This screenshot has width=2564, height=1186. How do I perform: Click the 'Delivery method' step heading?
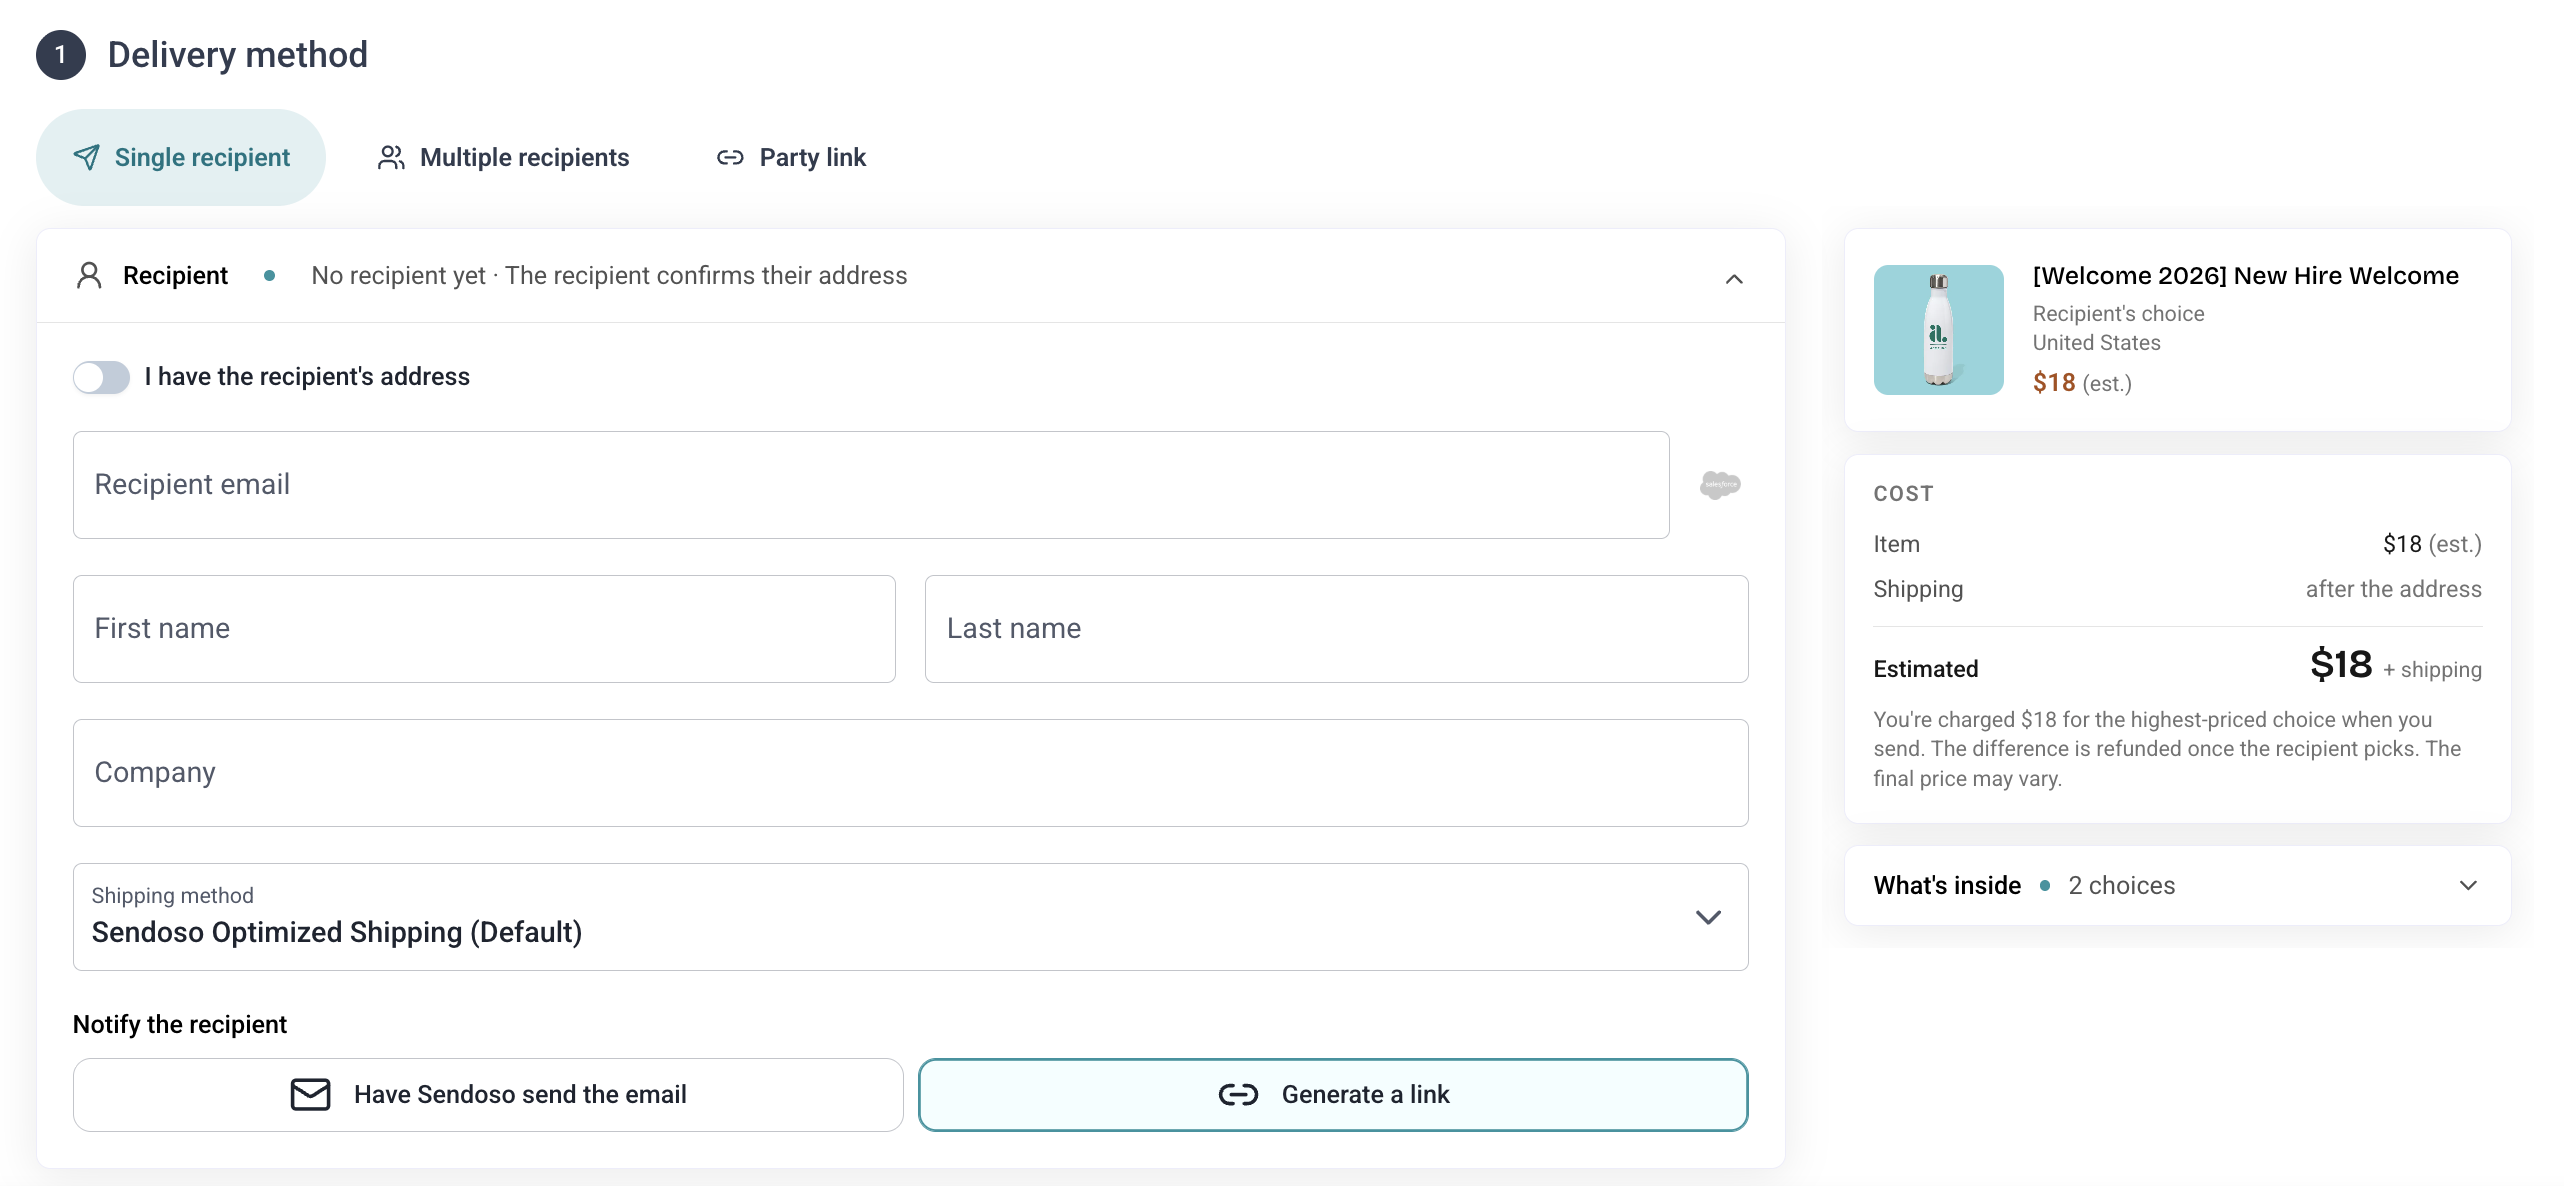pos(237,54)
